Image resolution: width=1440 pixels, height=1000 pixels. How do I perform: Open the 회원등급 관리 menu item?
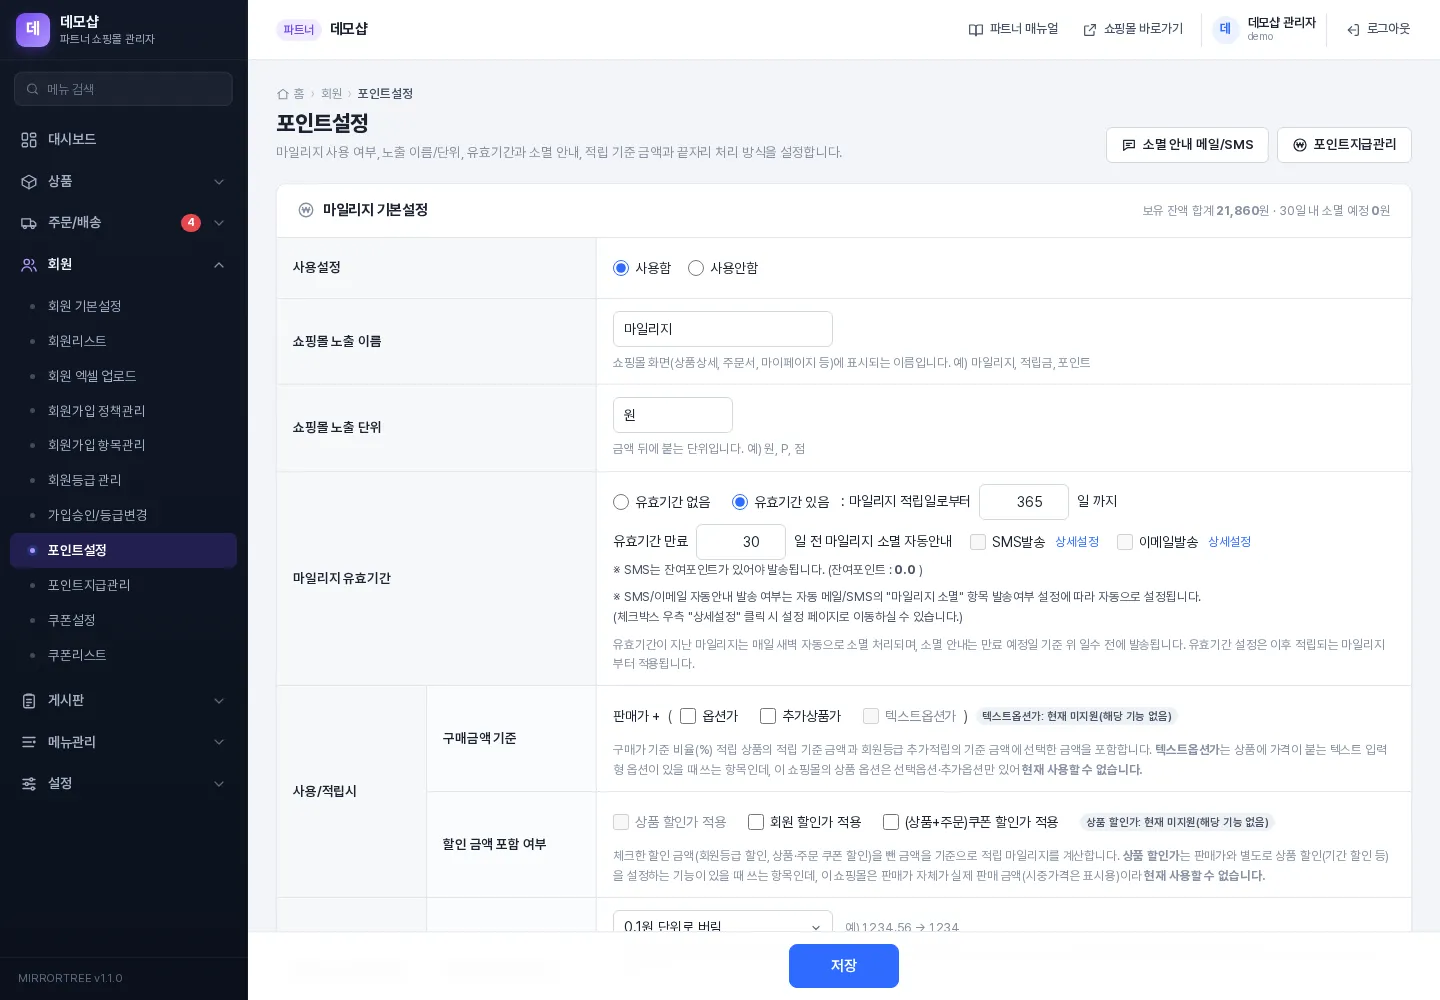point(123,480)
